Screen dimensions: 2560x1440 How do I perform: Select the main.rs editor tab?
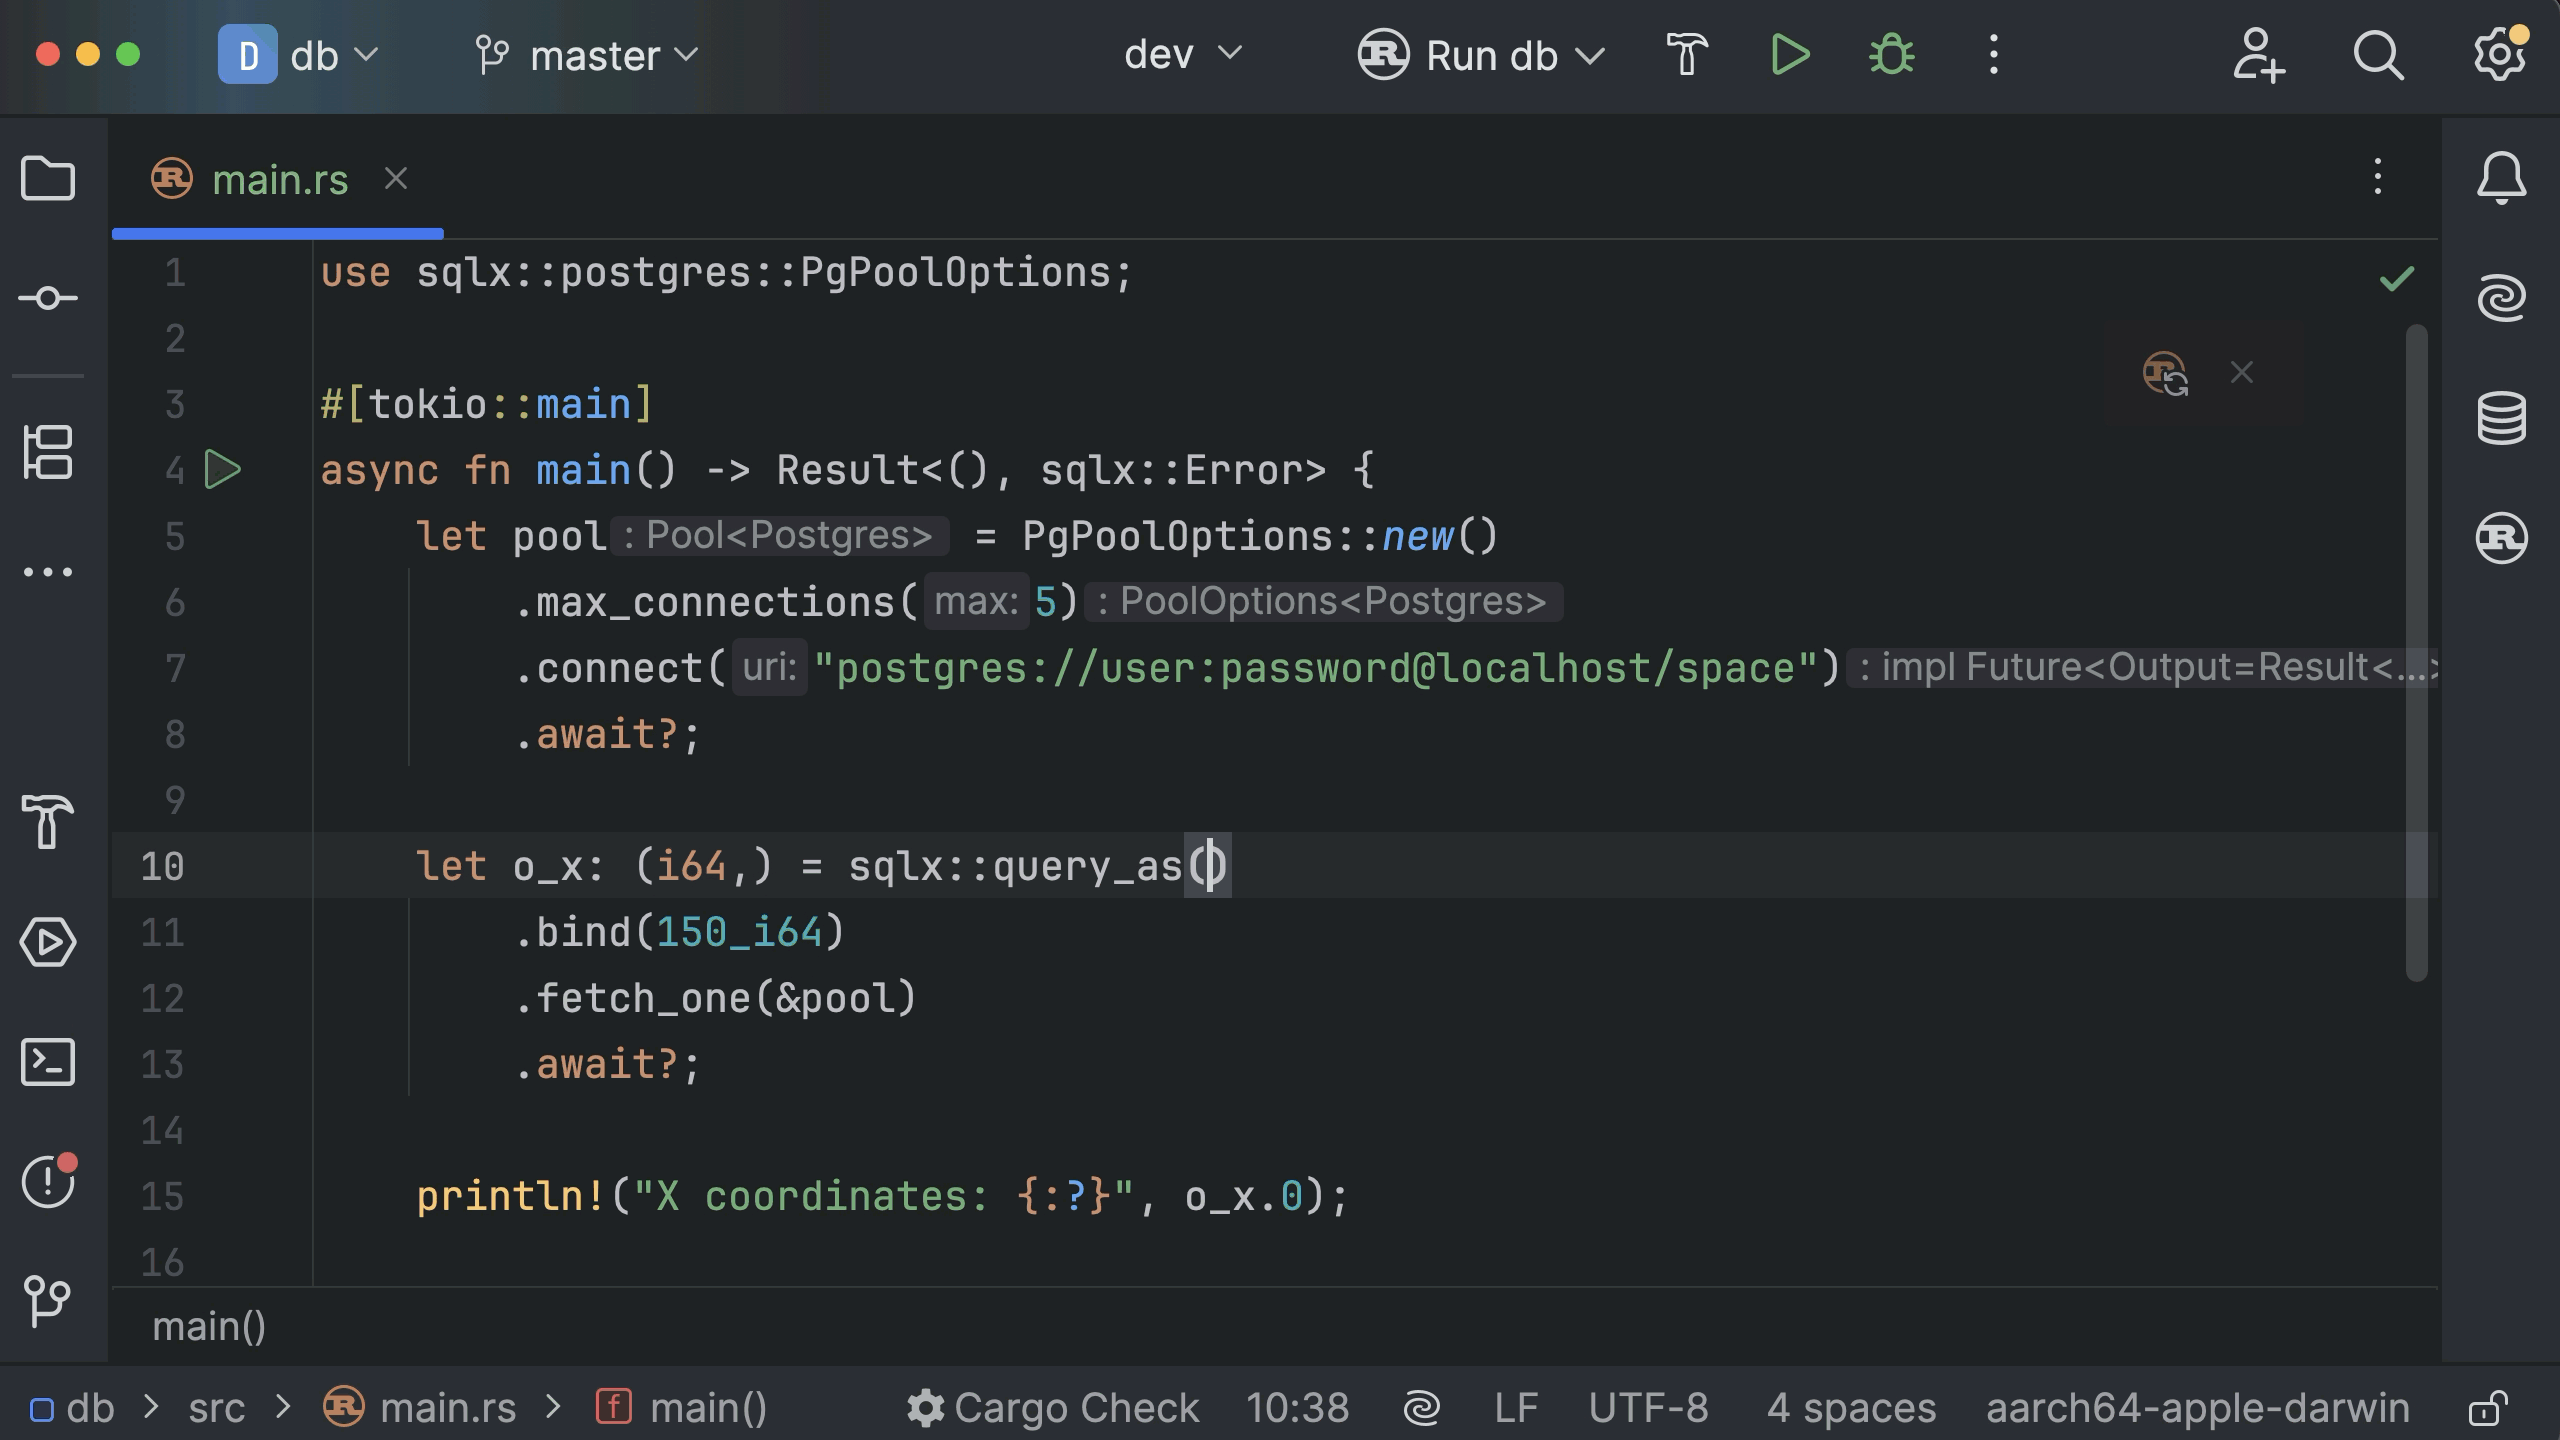pyautogui.click(x=279, y=180)
